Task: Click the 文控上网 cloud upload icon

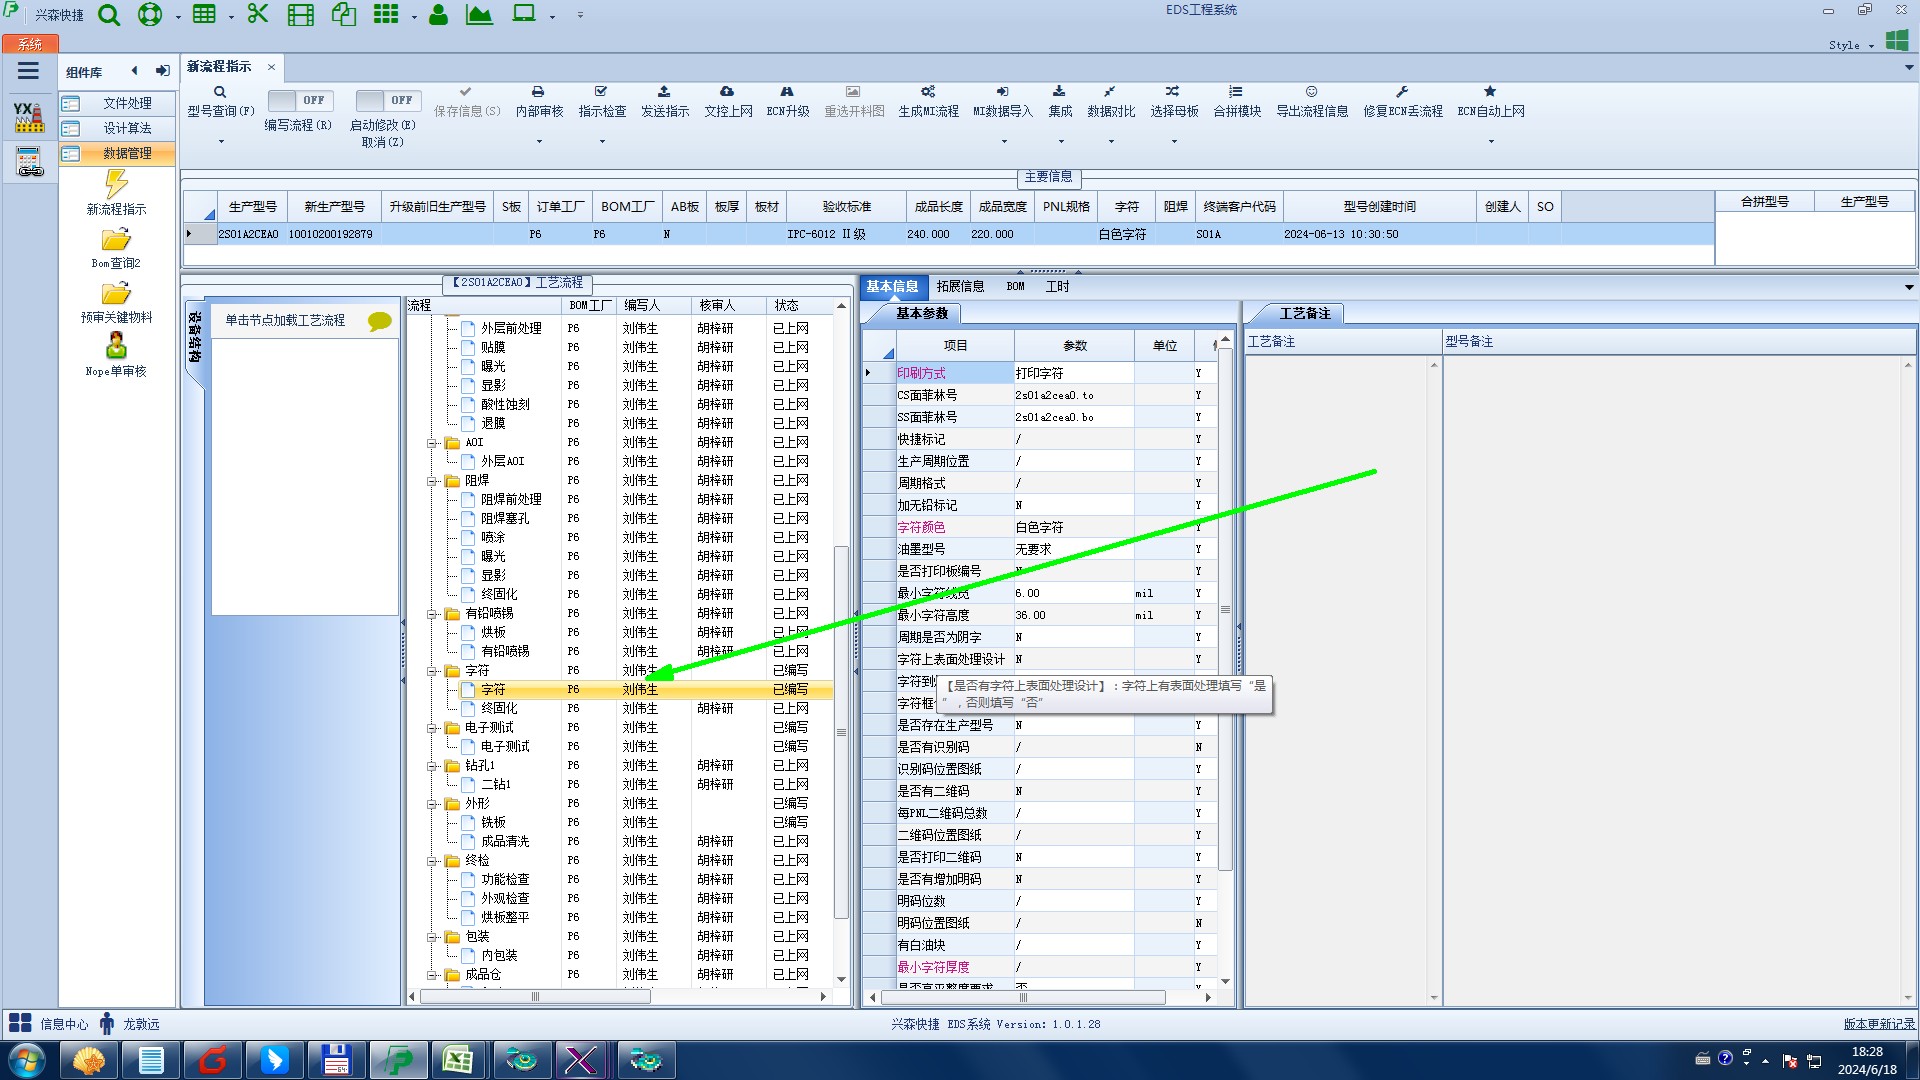Action: tap(727, 92)
